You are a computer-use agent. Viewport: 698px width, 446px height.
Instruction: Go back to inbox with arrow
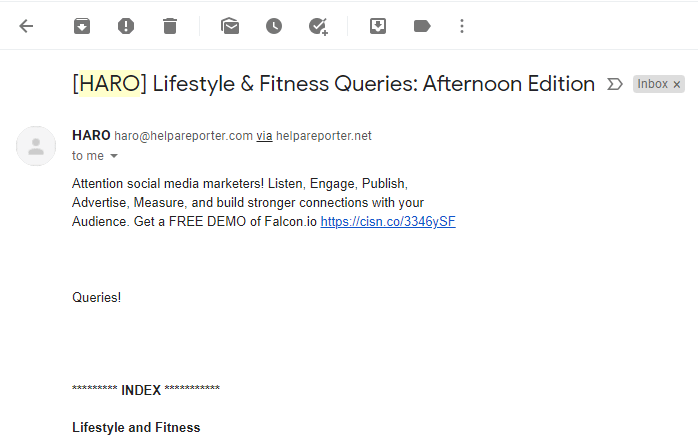pos(26,26)
